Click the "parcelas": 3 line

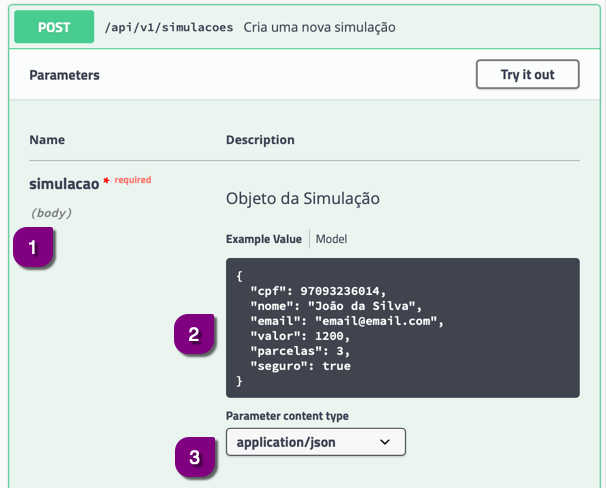(x=300, y=351)
